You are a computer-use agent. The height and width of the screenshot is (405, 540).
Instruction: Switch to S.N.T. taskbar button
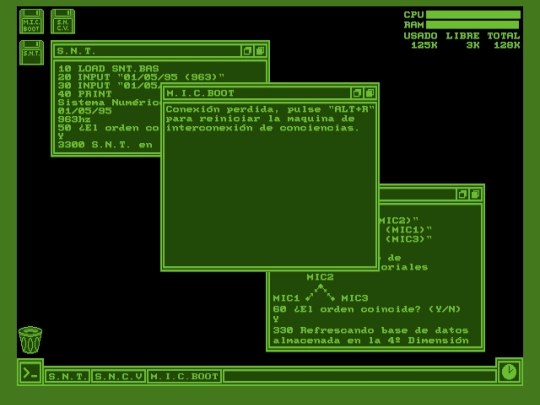(67, 376)
